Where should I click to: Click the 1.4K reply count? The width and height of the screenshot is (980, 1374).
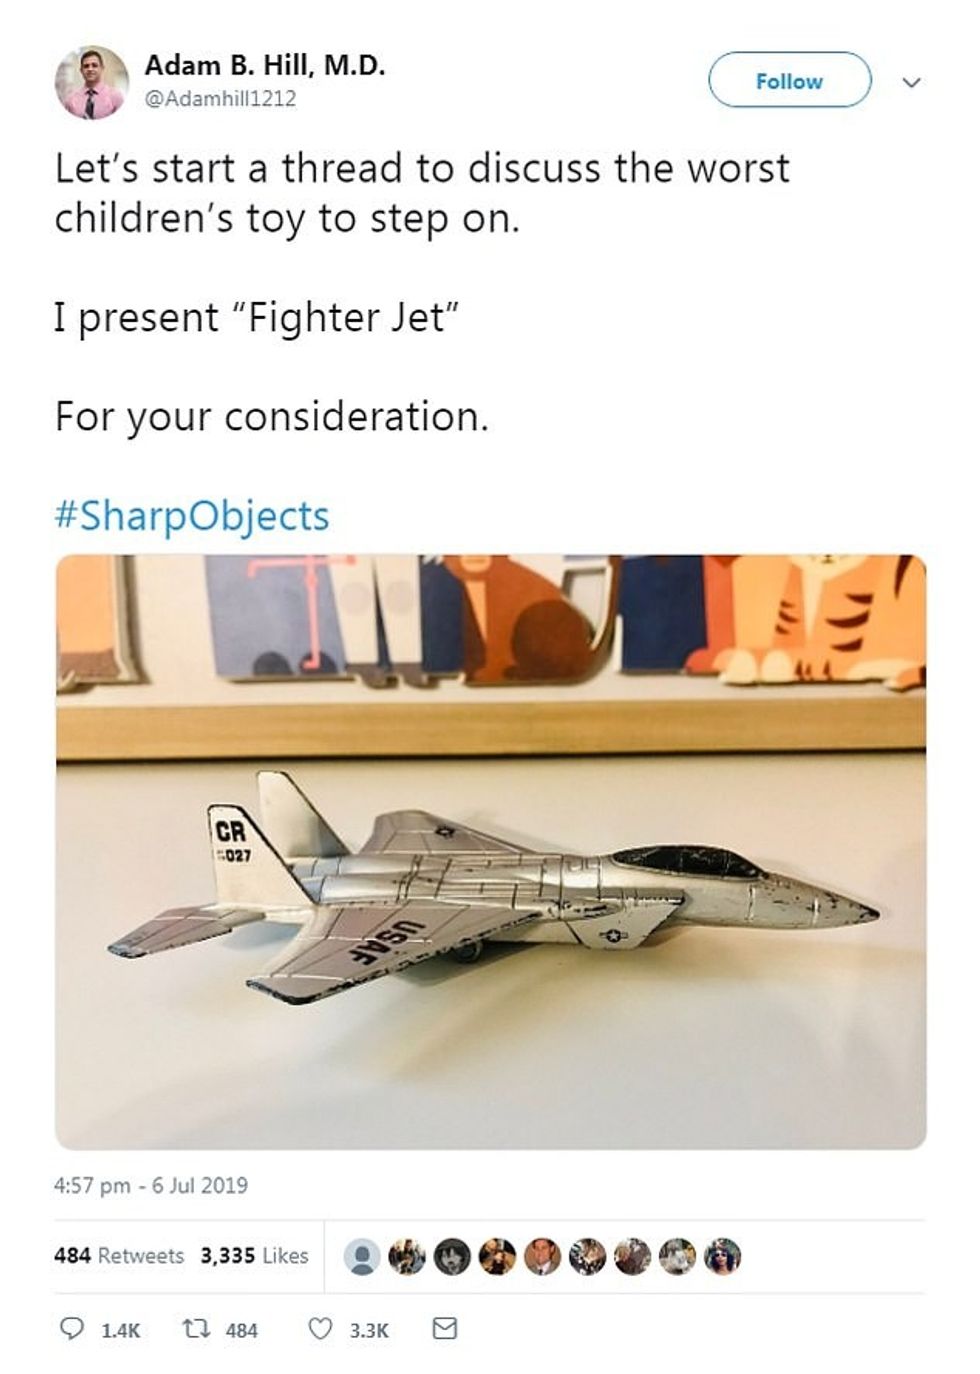(121, 1330)
